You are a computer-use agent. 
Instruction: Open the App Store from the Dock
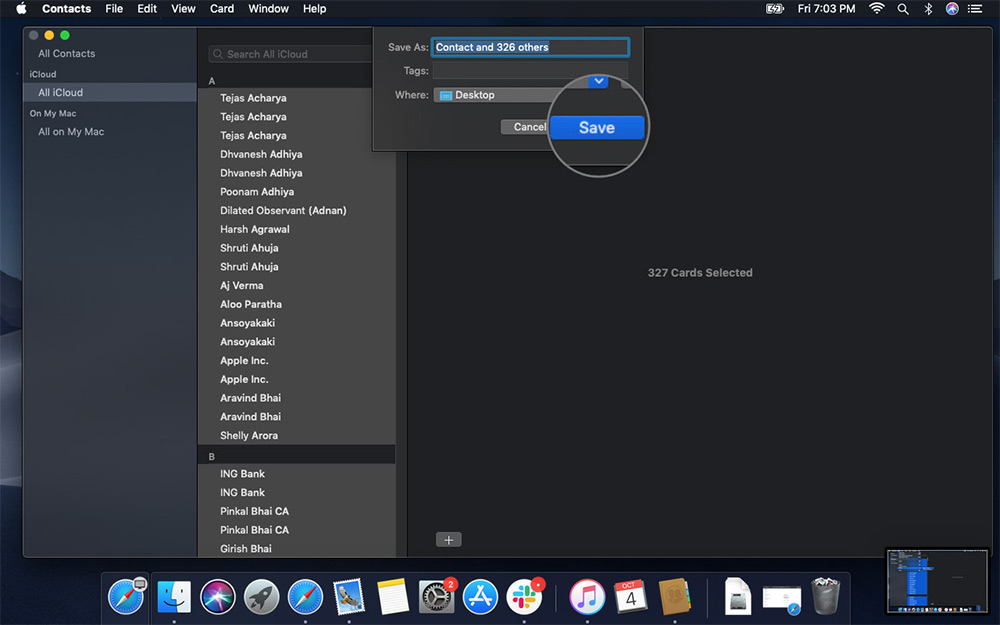[480, 597]
